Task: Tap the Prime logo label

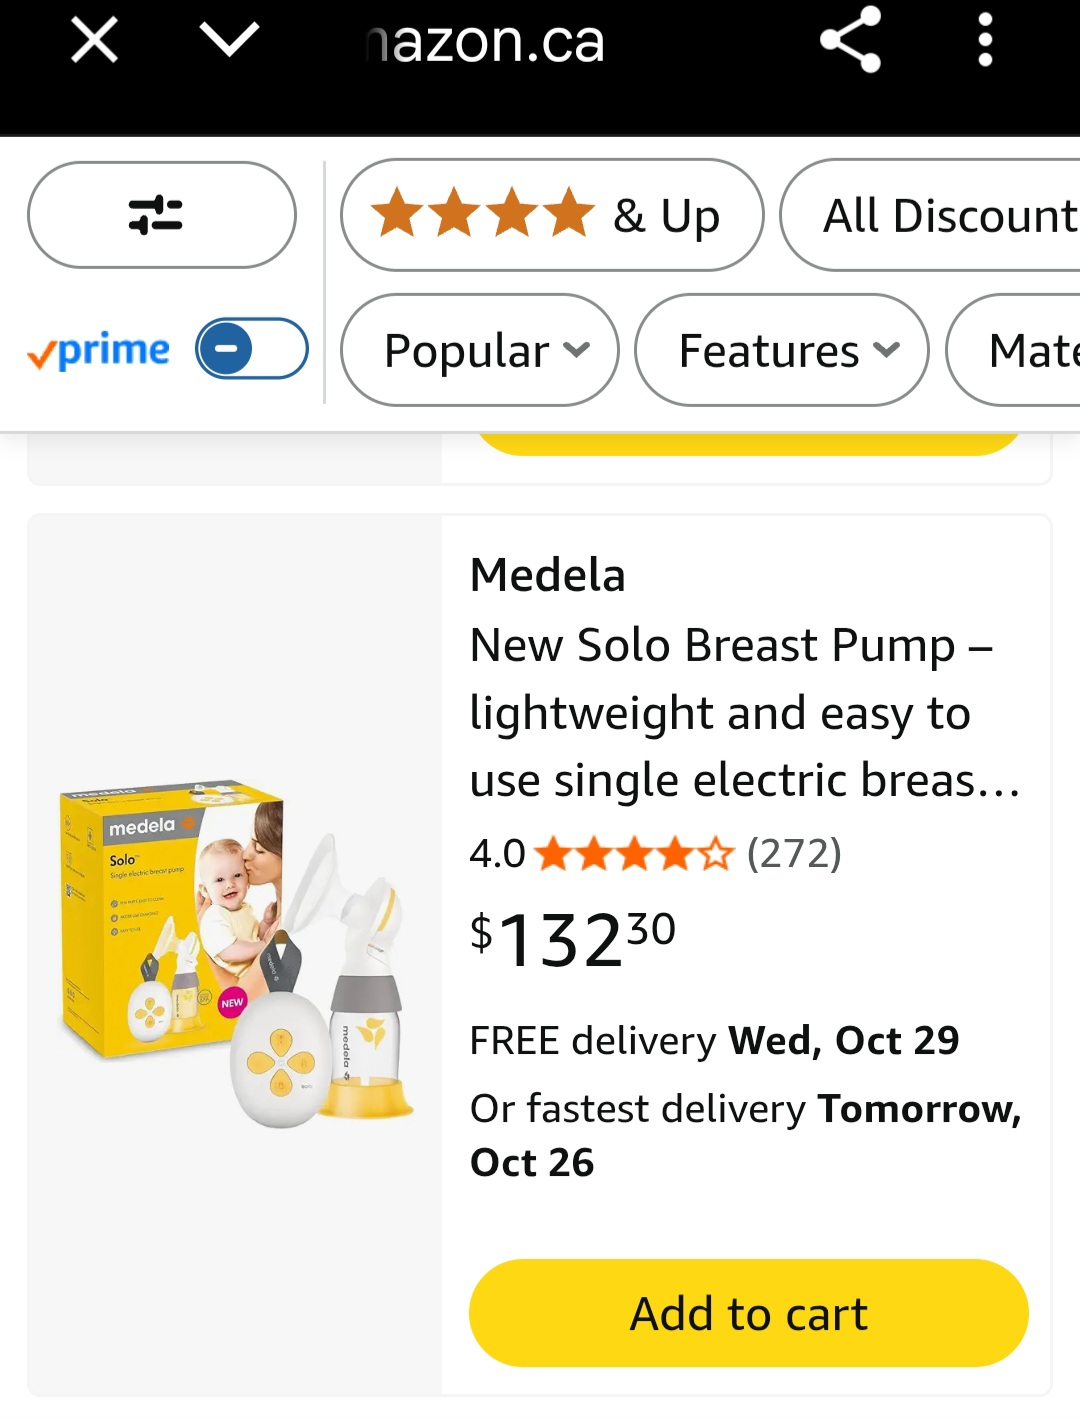Action: point(99,351)
